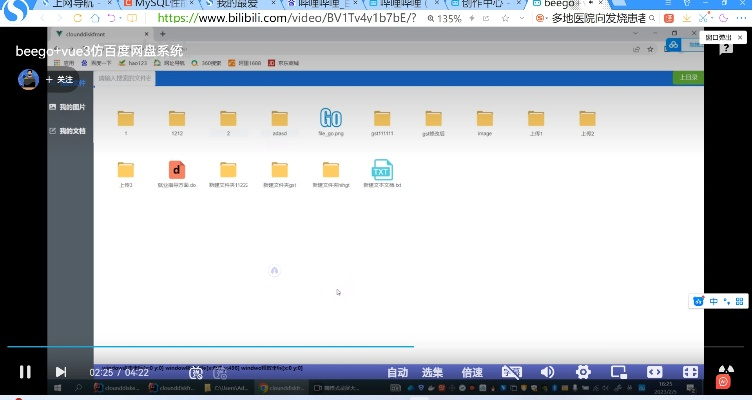Image resolution: width=752 pixels, height=400 pixels.
Task: Mute the video volume
Action: click(547, 372)
